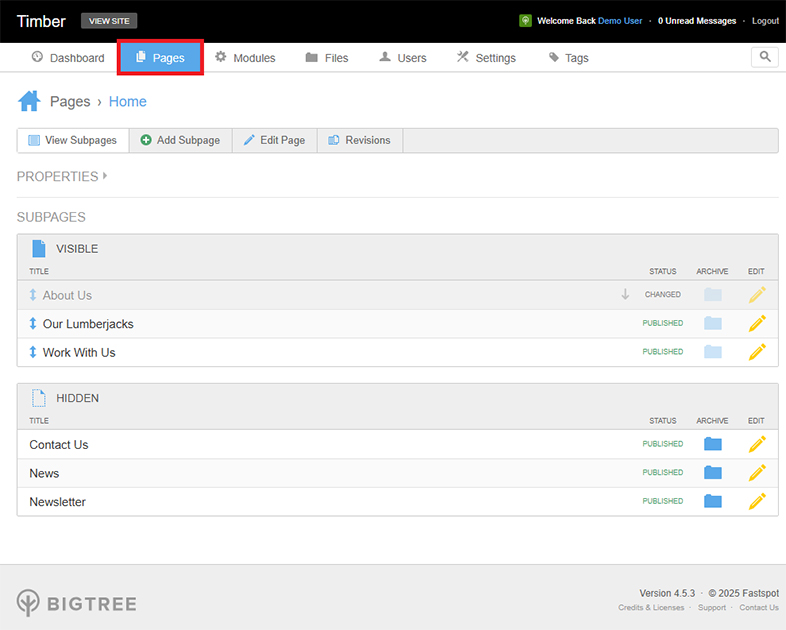Click the sort arrows beside Work With Us

33,352
